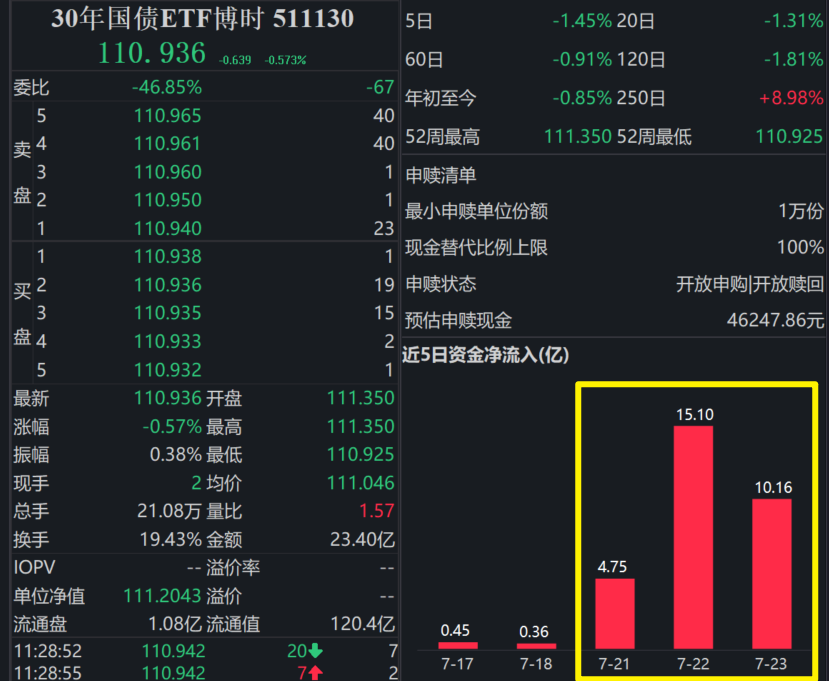Click the 流通盘 value 1.08亿
The image size is (829, 681).
click(x=175, y=624)
